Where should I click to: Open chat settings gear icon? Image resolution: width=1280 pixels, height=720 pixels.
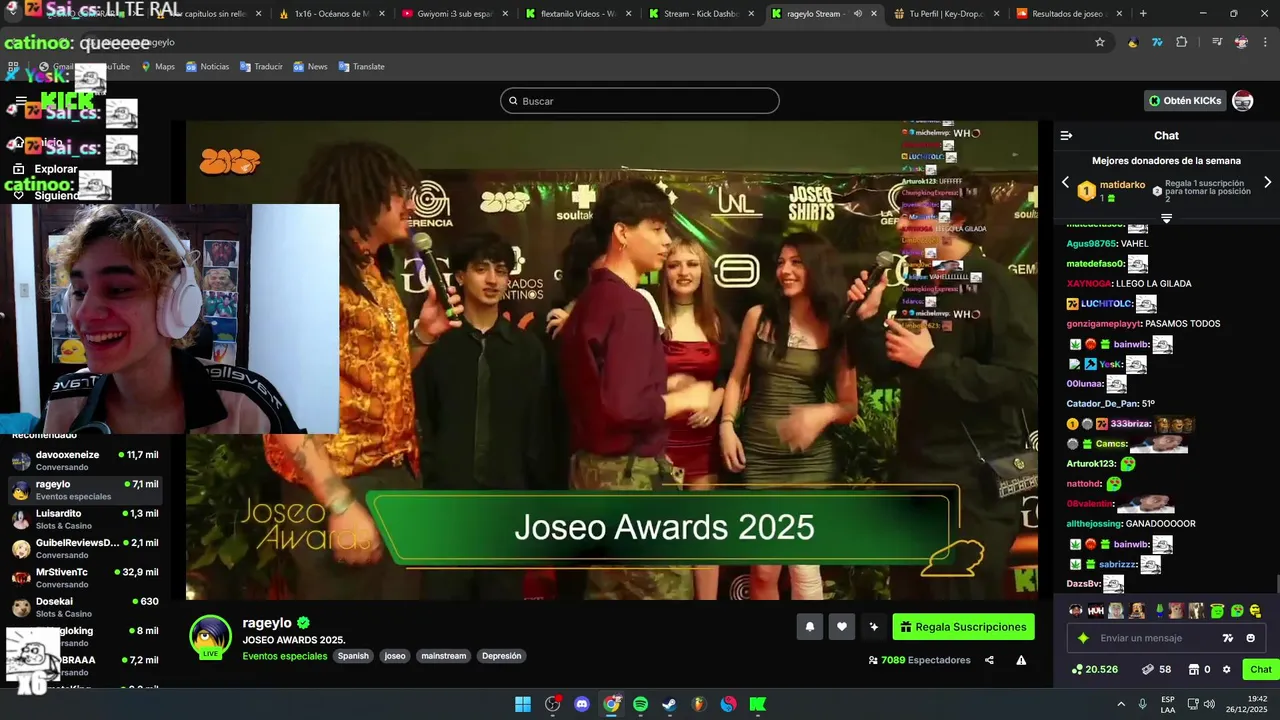[x=1227, y=670]
